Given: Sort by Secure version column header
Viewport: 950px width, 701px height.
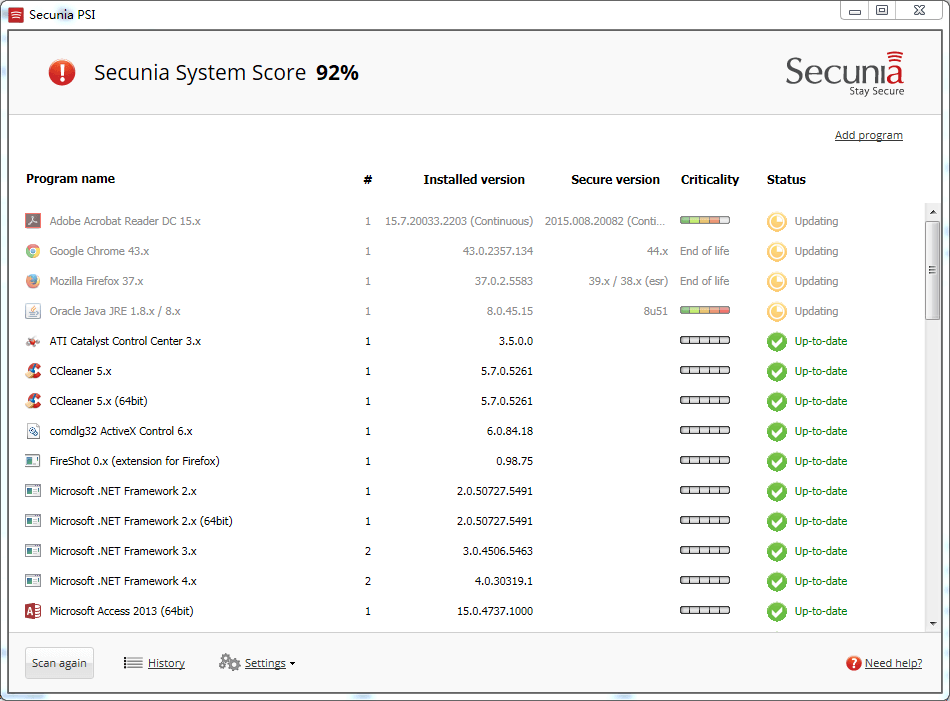Looking at the screenshot, I should coord(615,179).
